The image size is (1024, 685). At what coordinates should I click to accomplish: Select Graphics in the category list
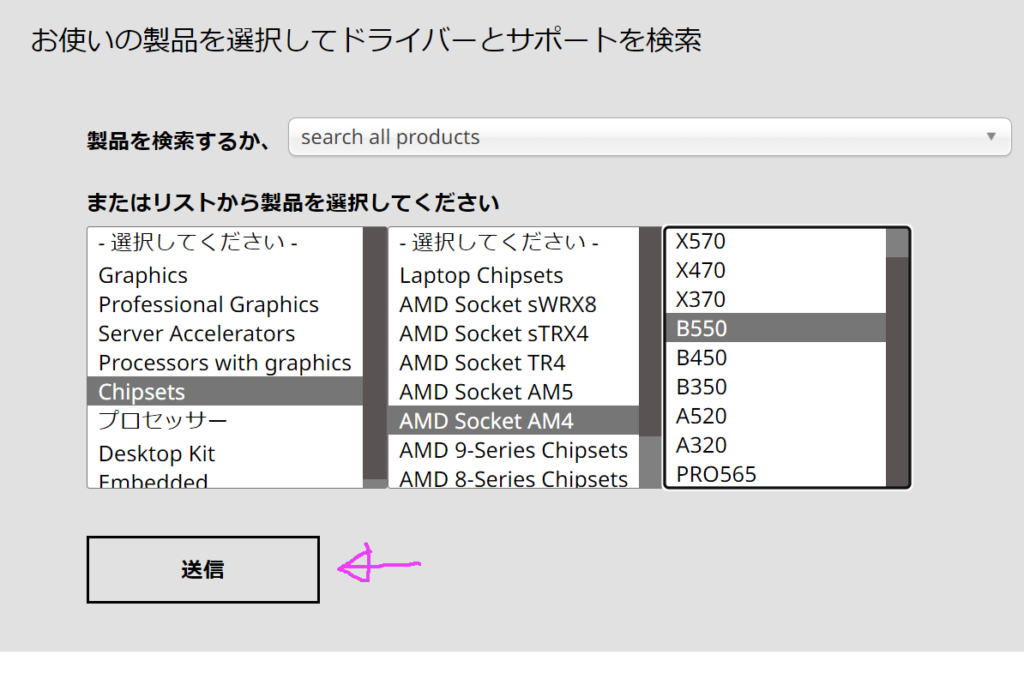(x=225, y=276)
